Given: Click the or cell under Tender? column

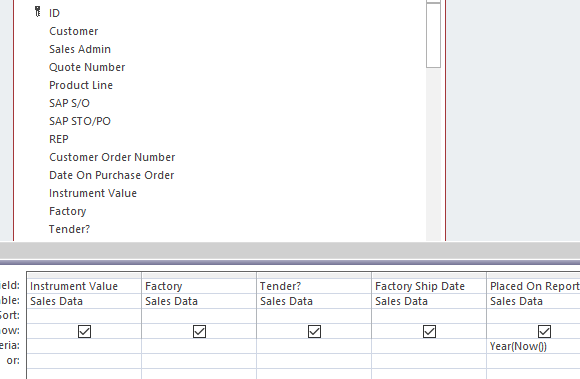Looking at the screenshot, I should (x=314, y=361).
